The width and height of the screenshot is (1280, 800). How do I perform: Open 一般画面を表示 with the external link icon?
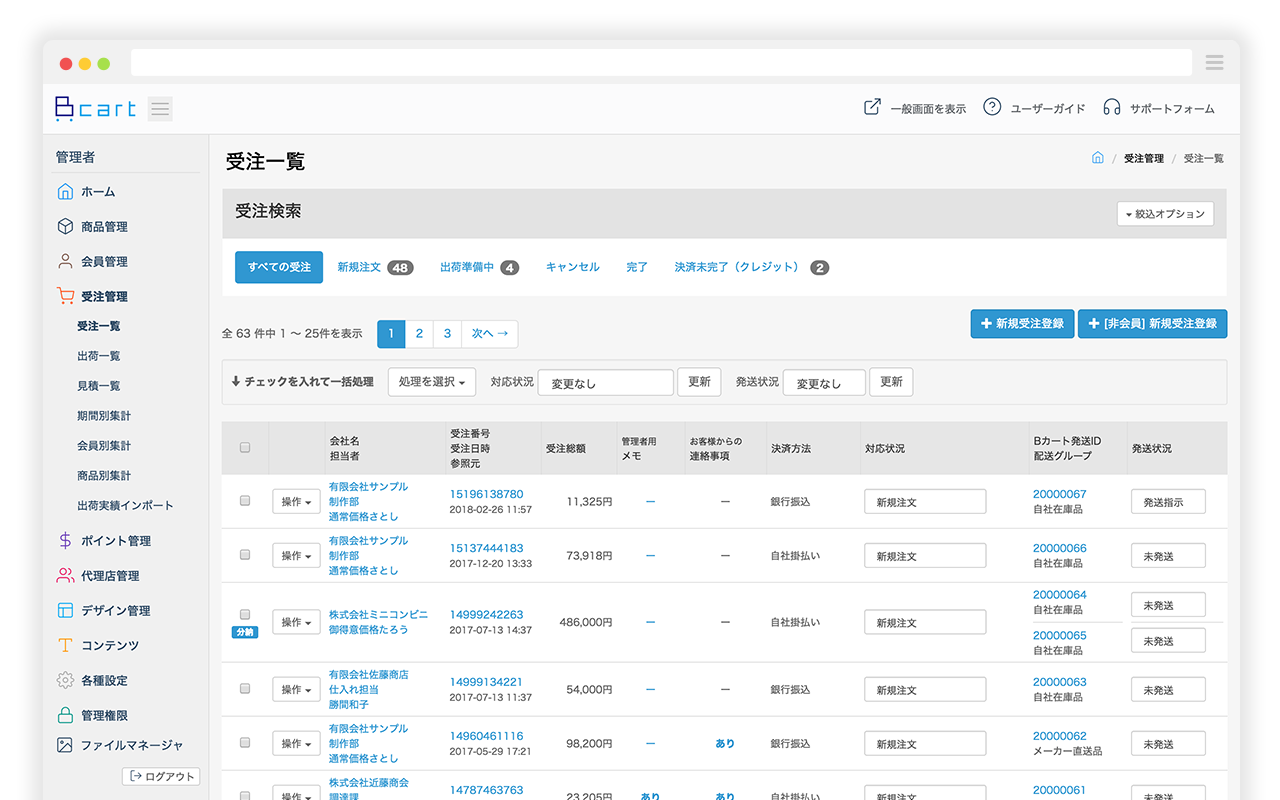[873, 105]
